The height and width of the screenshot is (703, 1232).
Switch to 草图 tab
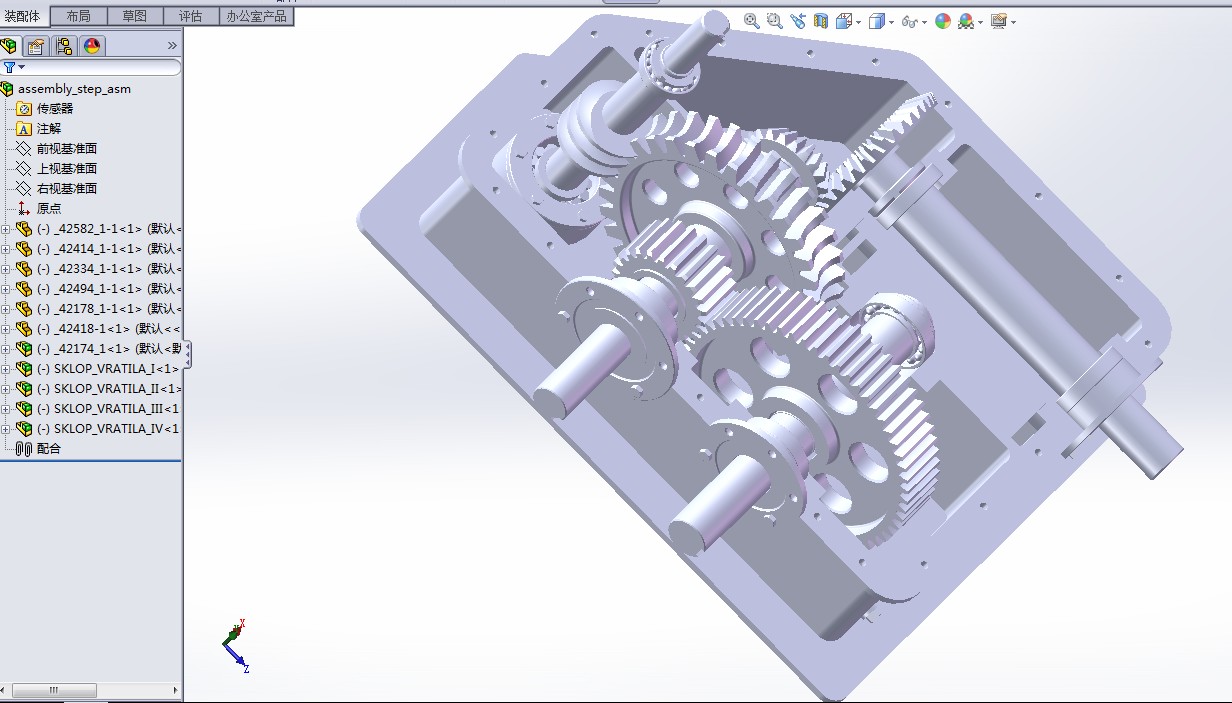(x=134, y=16)
